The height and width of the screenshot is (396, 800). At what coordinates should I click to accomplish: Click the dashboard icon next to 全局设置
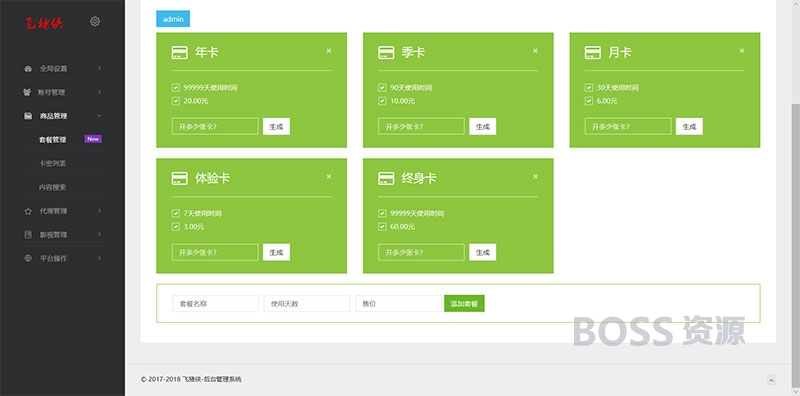click(x=28, y=68)
